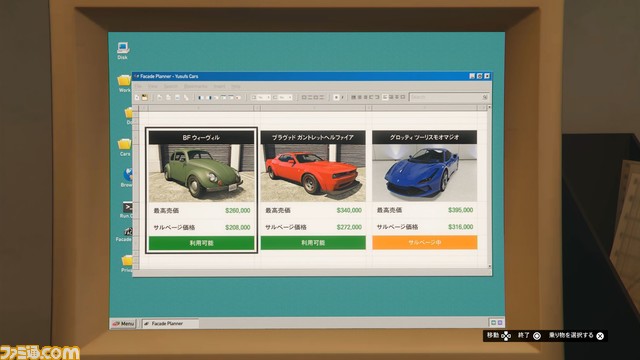Screen dimensions: 640x360
Task: Click the green 利用可能 button under BF ウィーヴィル
Action: [201, 243]
